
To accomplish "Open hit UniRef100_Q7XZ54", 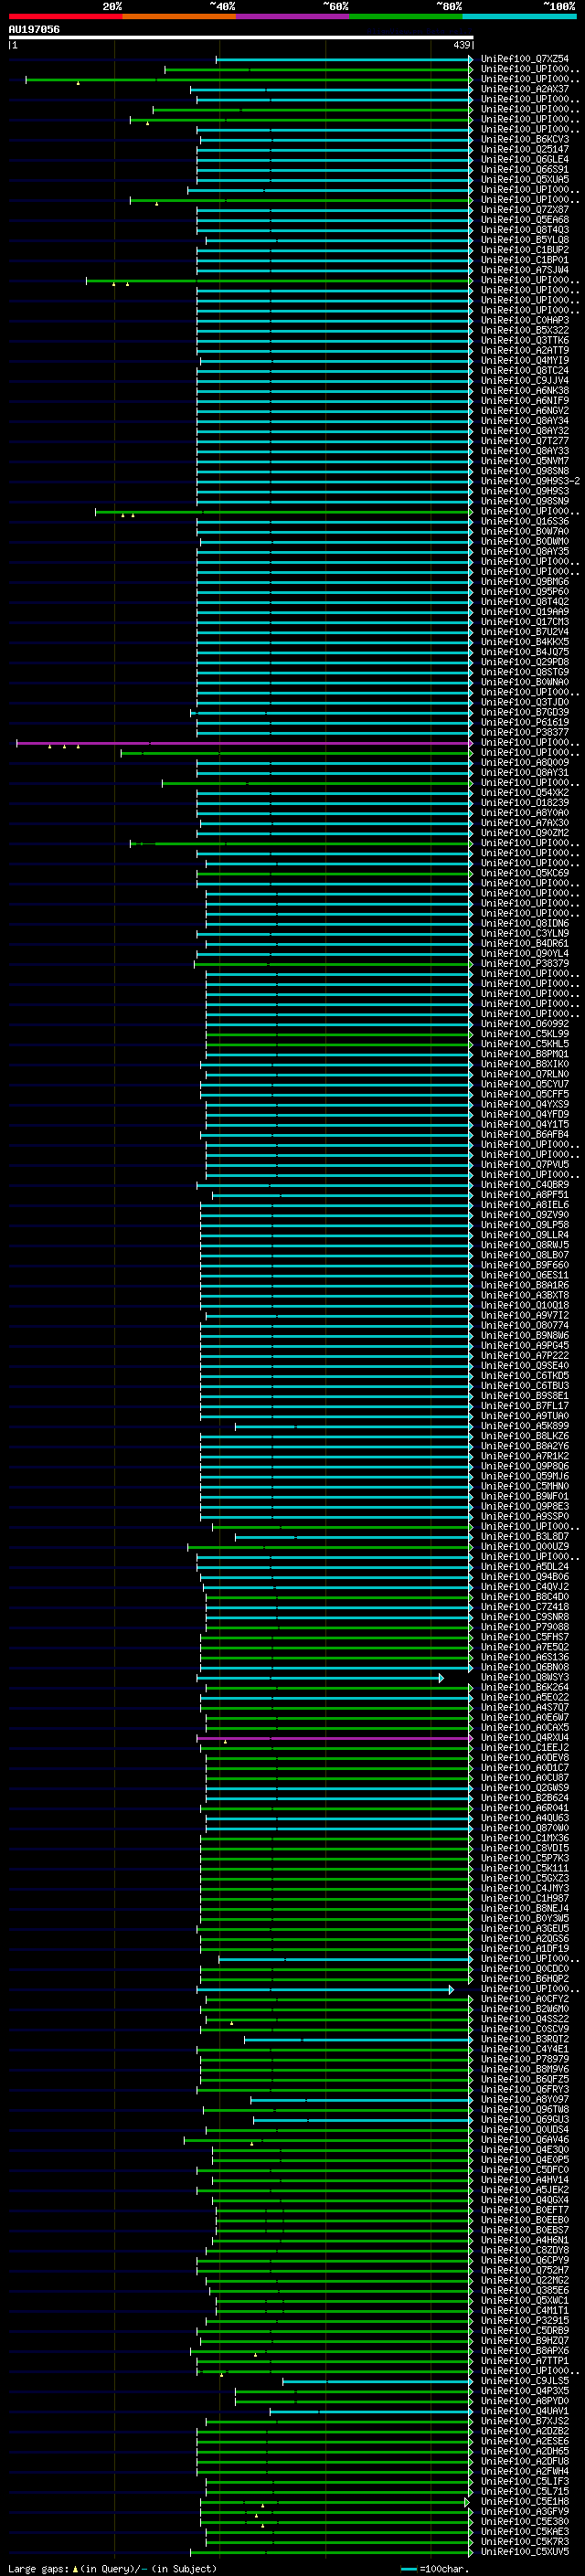I will click(524, 59).
